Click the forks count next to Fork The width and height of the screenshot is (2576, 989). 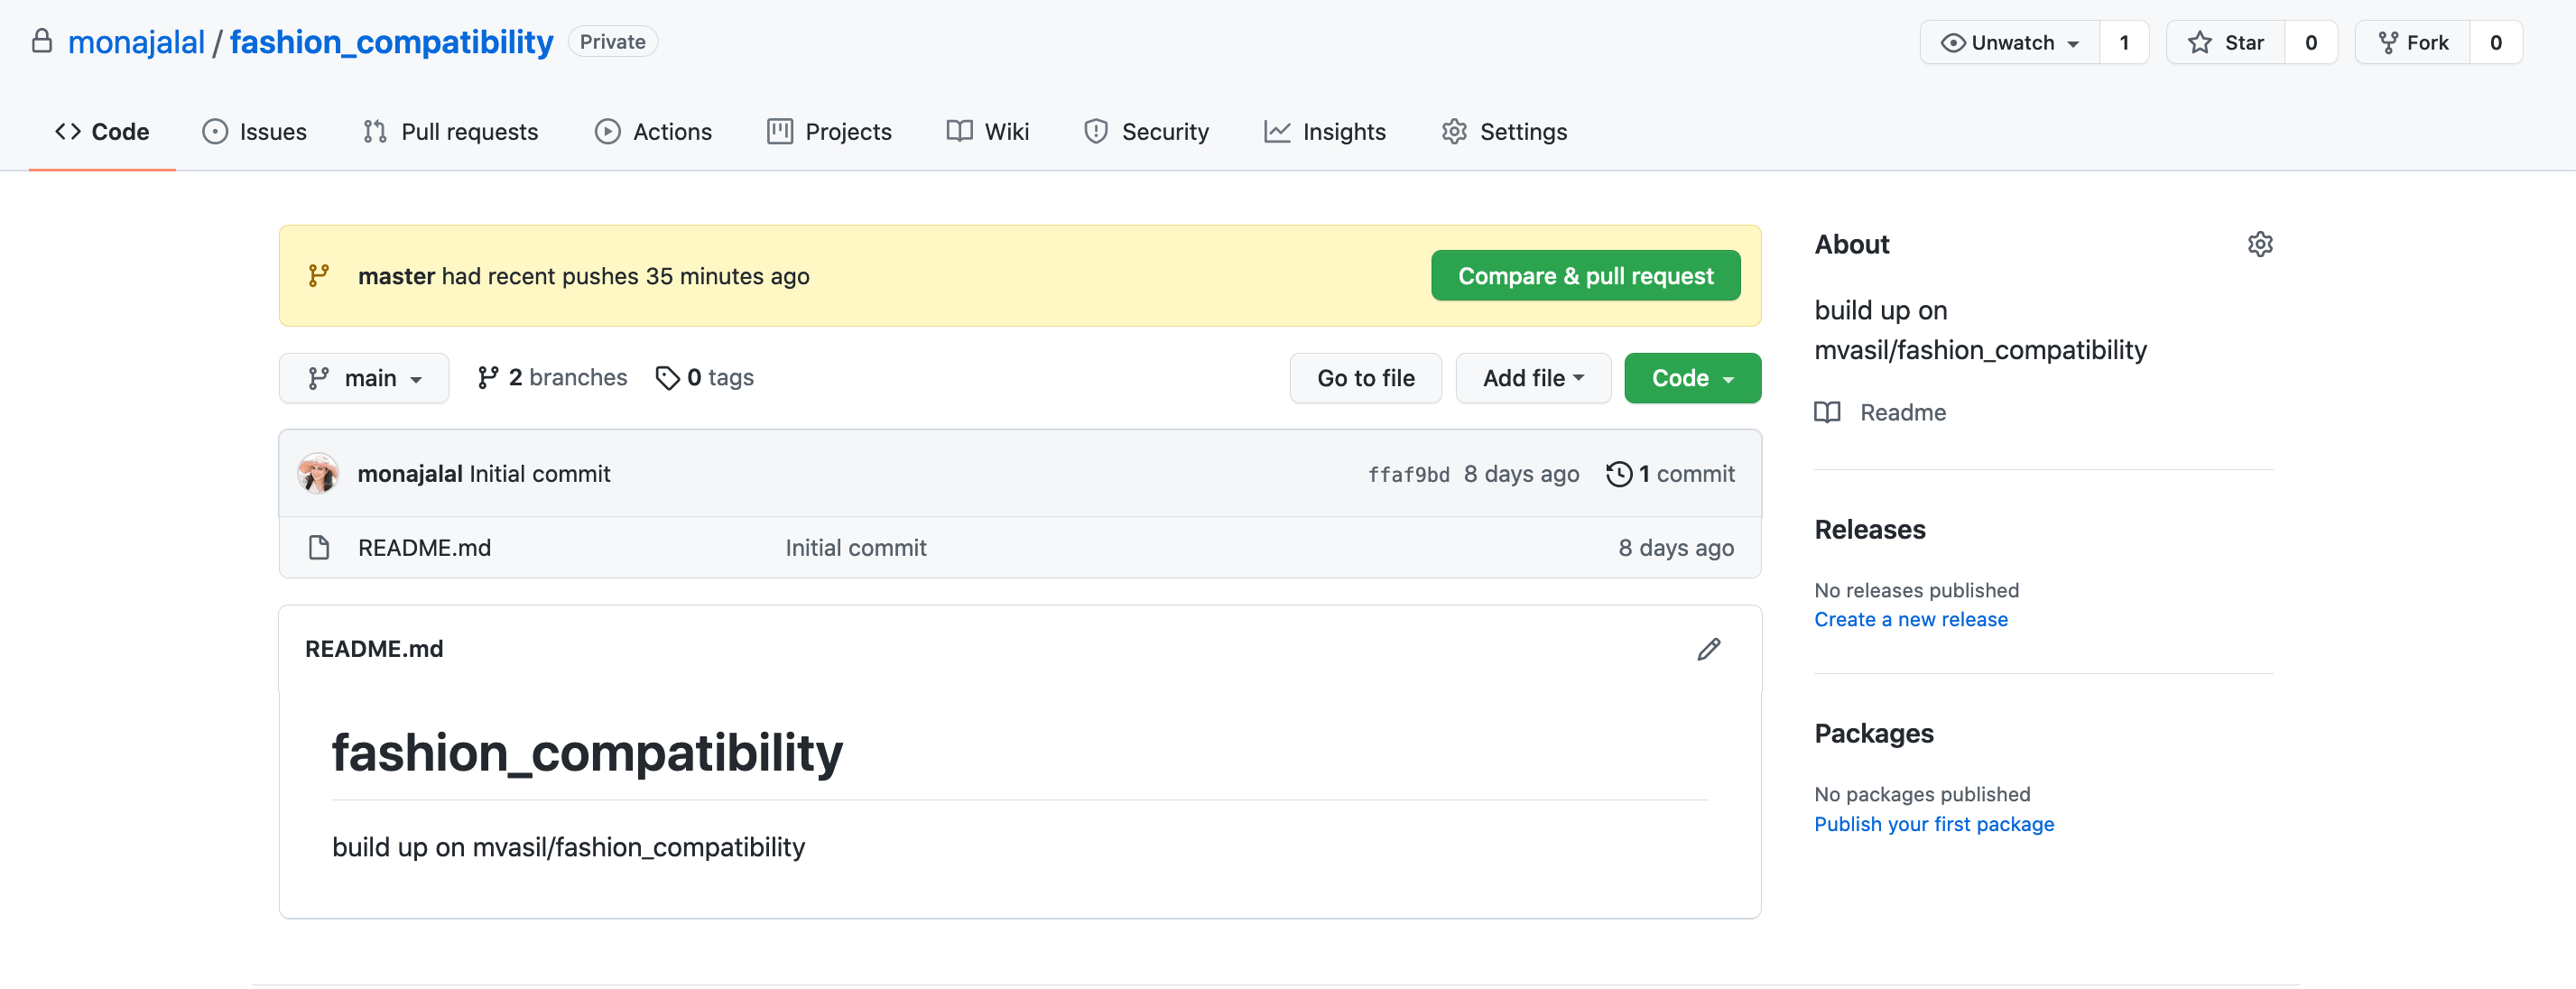[x=2495, y=43]
